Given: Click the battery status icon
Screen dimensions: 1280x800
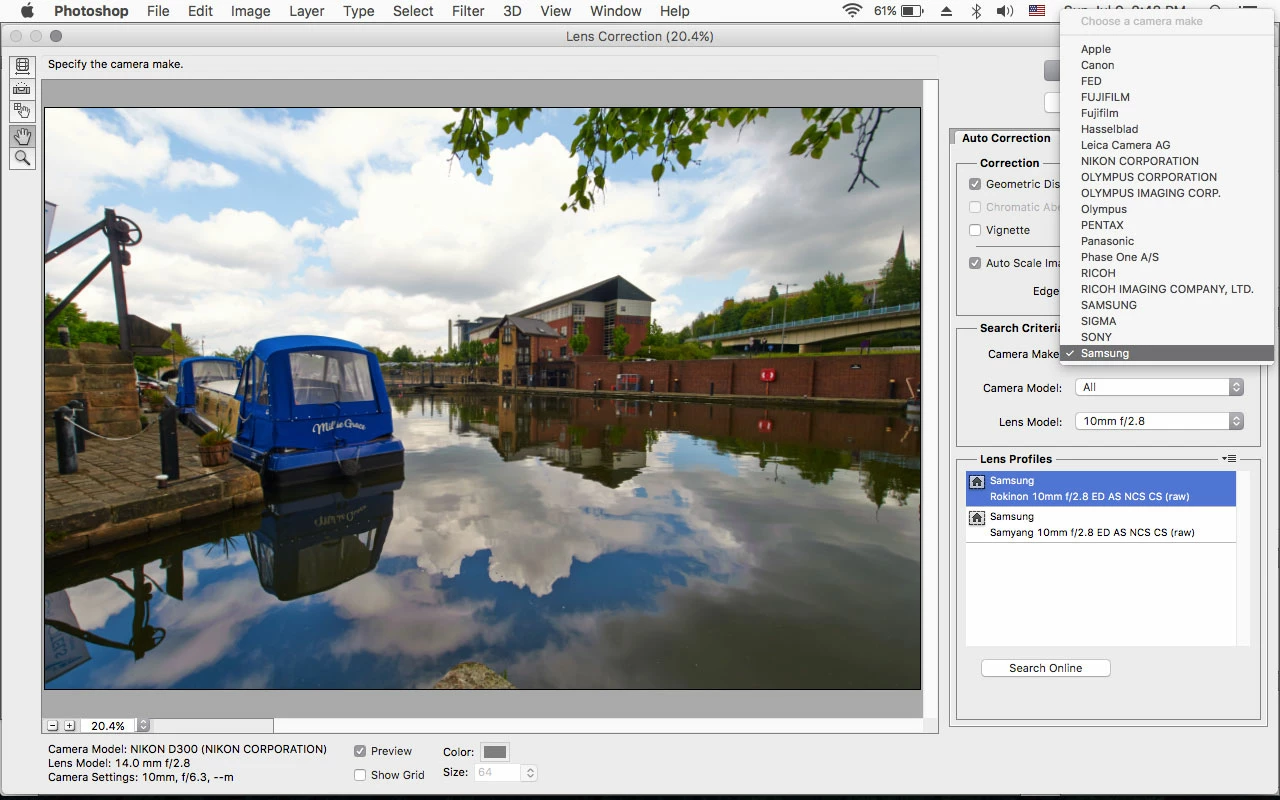Looking at the screenshot, I should coord(912,11).
